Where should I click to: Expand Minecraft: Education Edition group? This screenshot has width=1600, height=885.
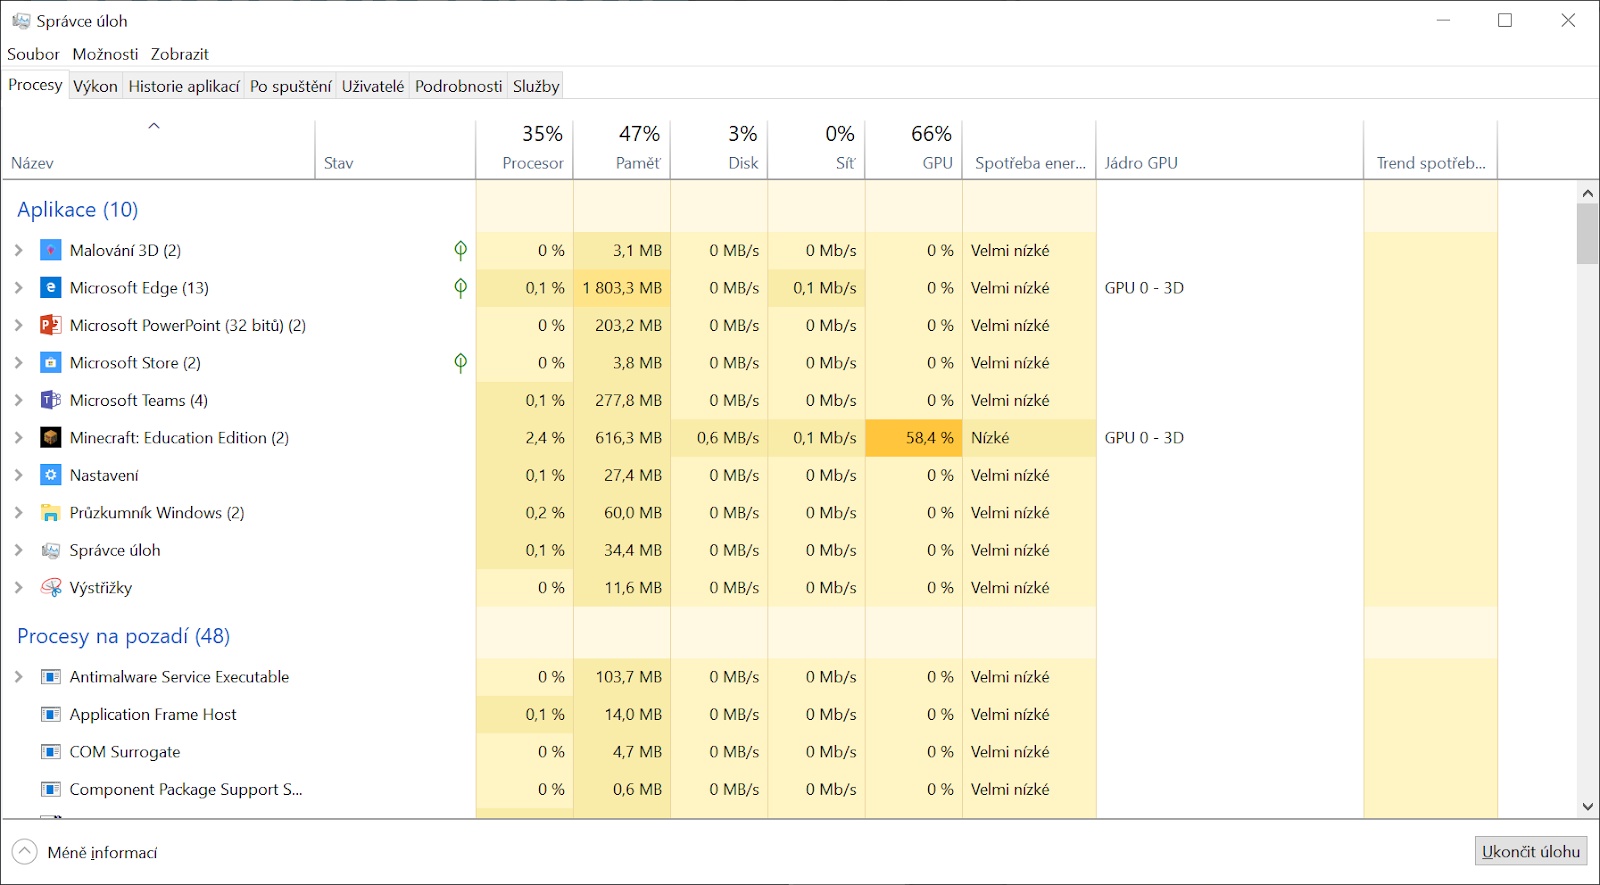(18, 438)
